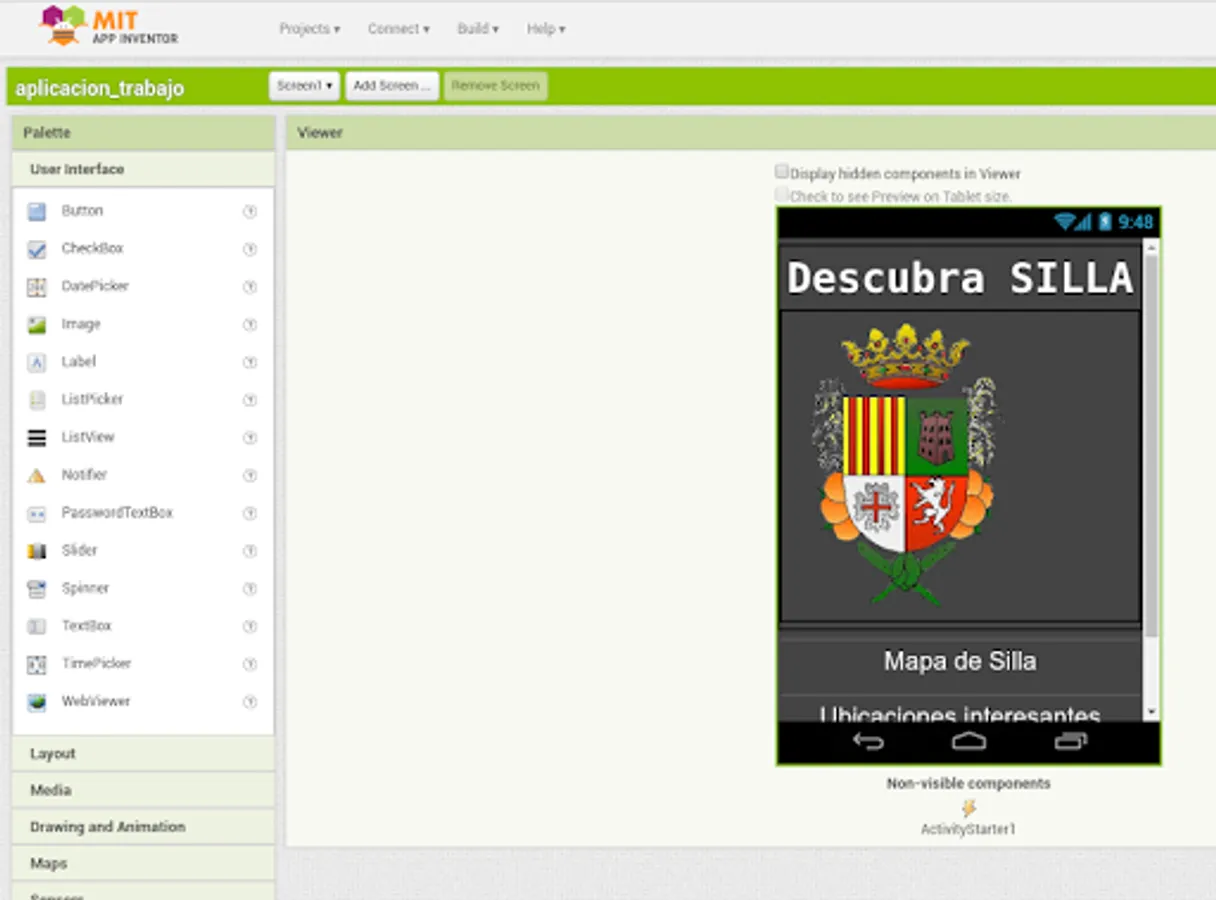Click the aplicacion_trabajo project name
This screenshot has width=1216, height=900.
coord(99,88)
